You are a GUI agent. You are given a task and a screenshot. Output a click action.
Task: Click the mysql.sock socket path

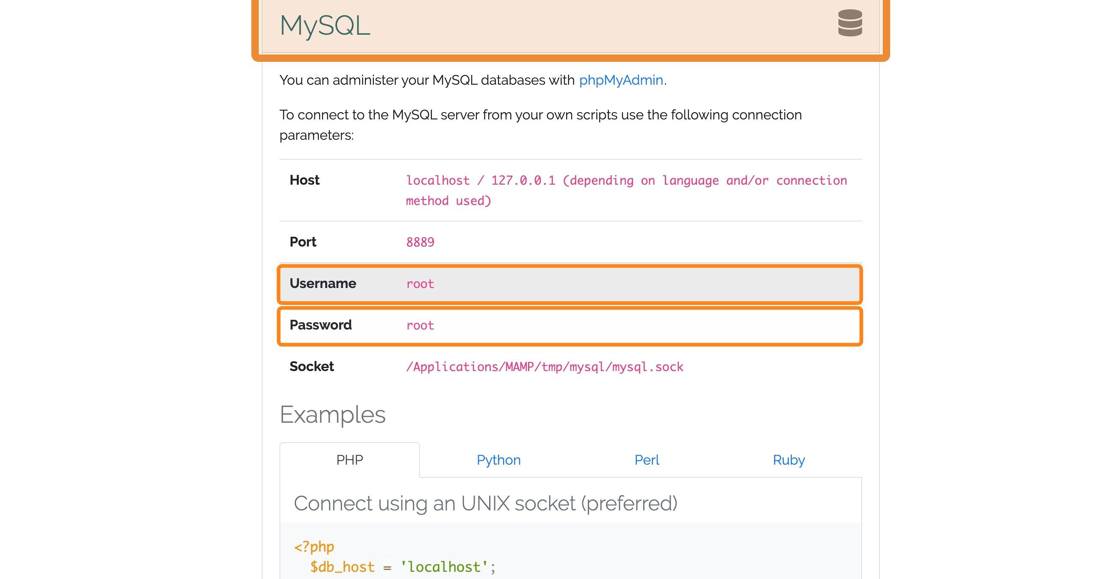(544, 367)
